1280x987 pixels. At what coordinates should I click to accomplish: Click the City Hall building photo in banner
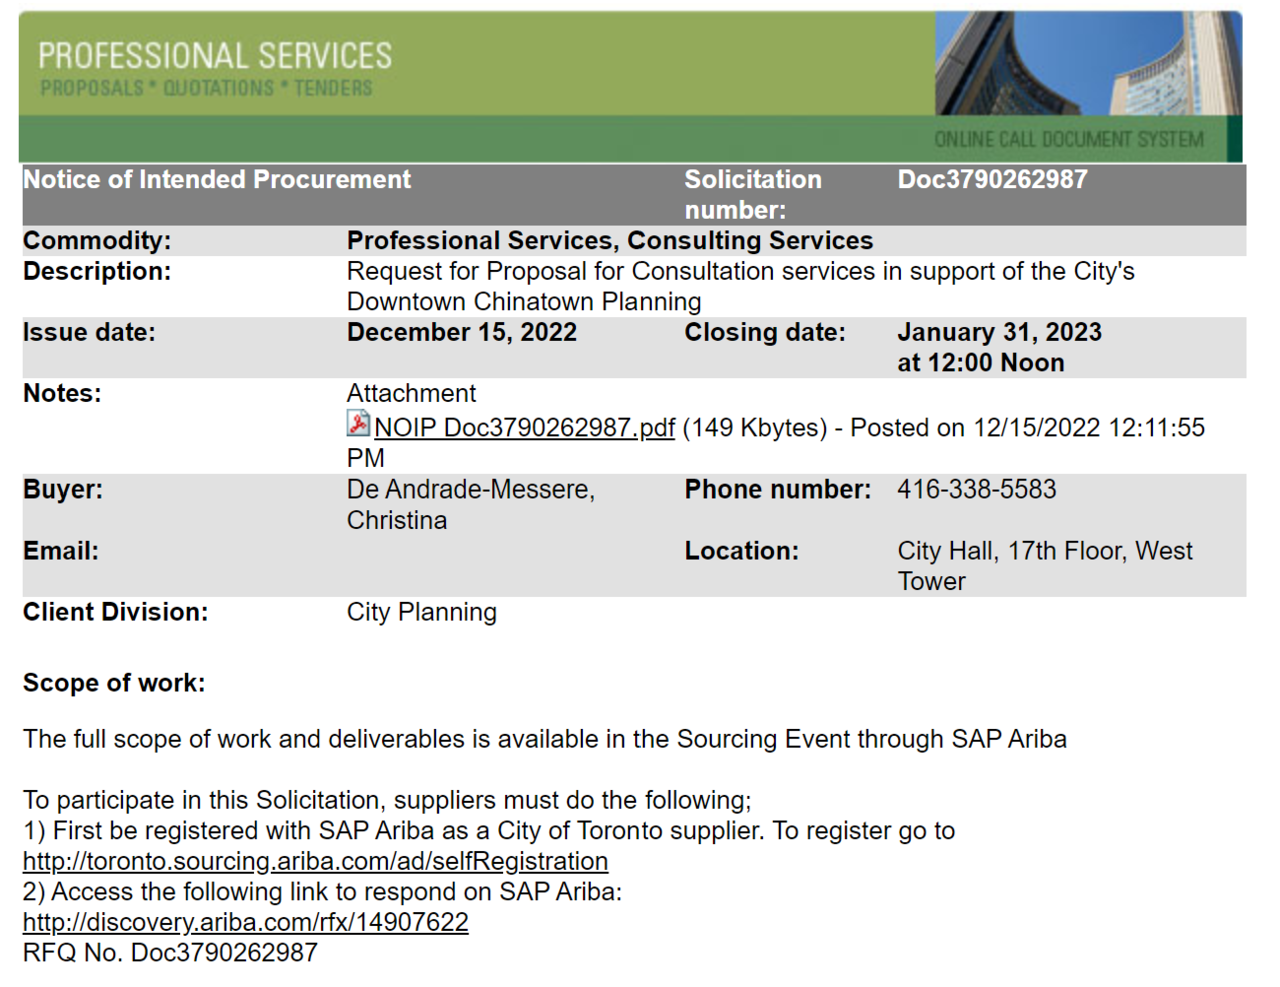coord(1087,63)
